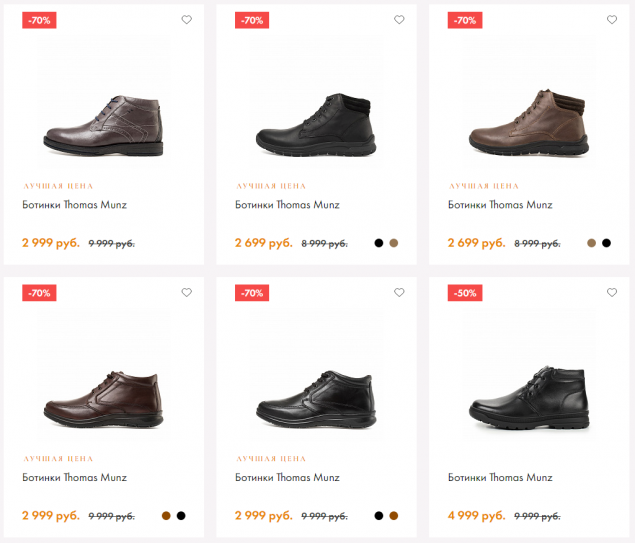Image resolution: width=635 pixels, height=543 pixels.
Task: Pick black swatch on brown knit-collar boot card
Action: 606,243
